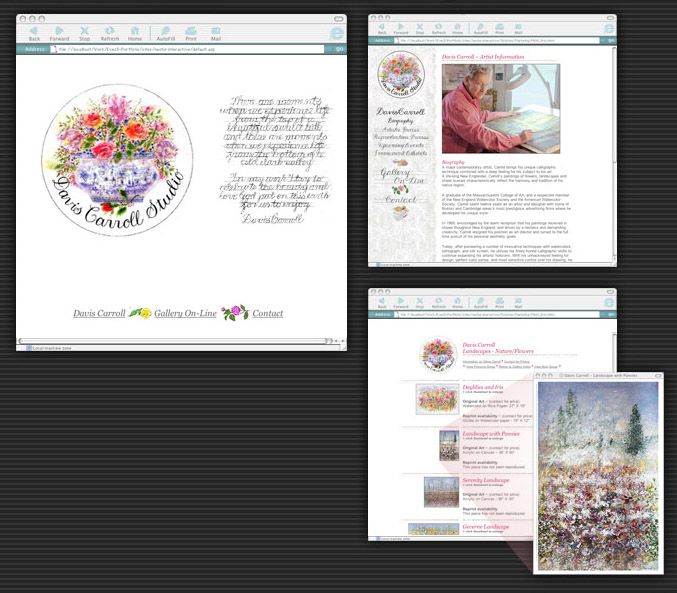The width and height of the screenshot is (677, 593).
Task: Open the Contact link at the home page bottom
Action: click(x=268, y=313)
